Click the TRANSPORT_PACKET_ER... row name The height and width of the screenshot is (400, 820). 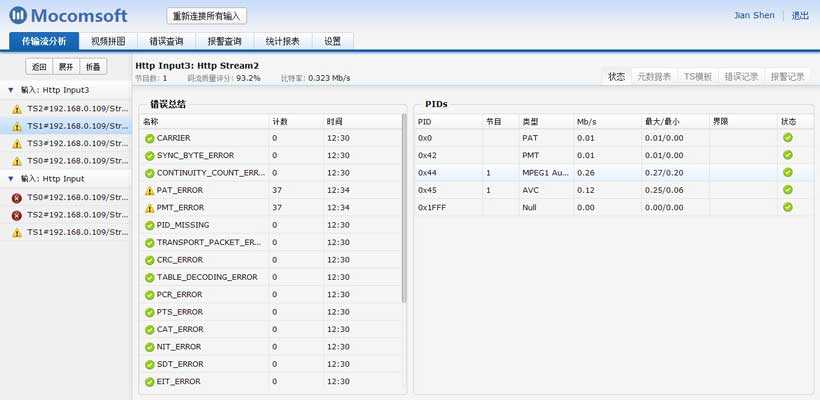(x=209, y=243)
